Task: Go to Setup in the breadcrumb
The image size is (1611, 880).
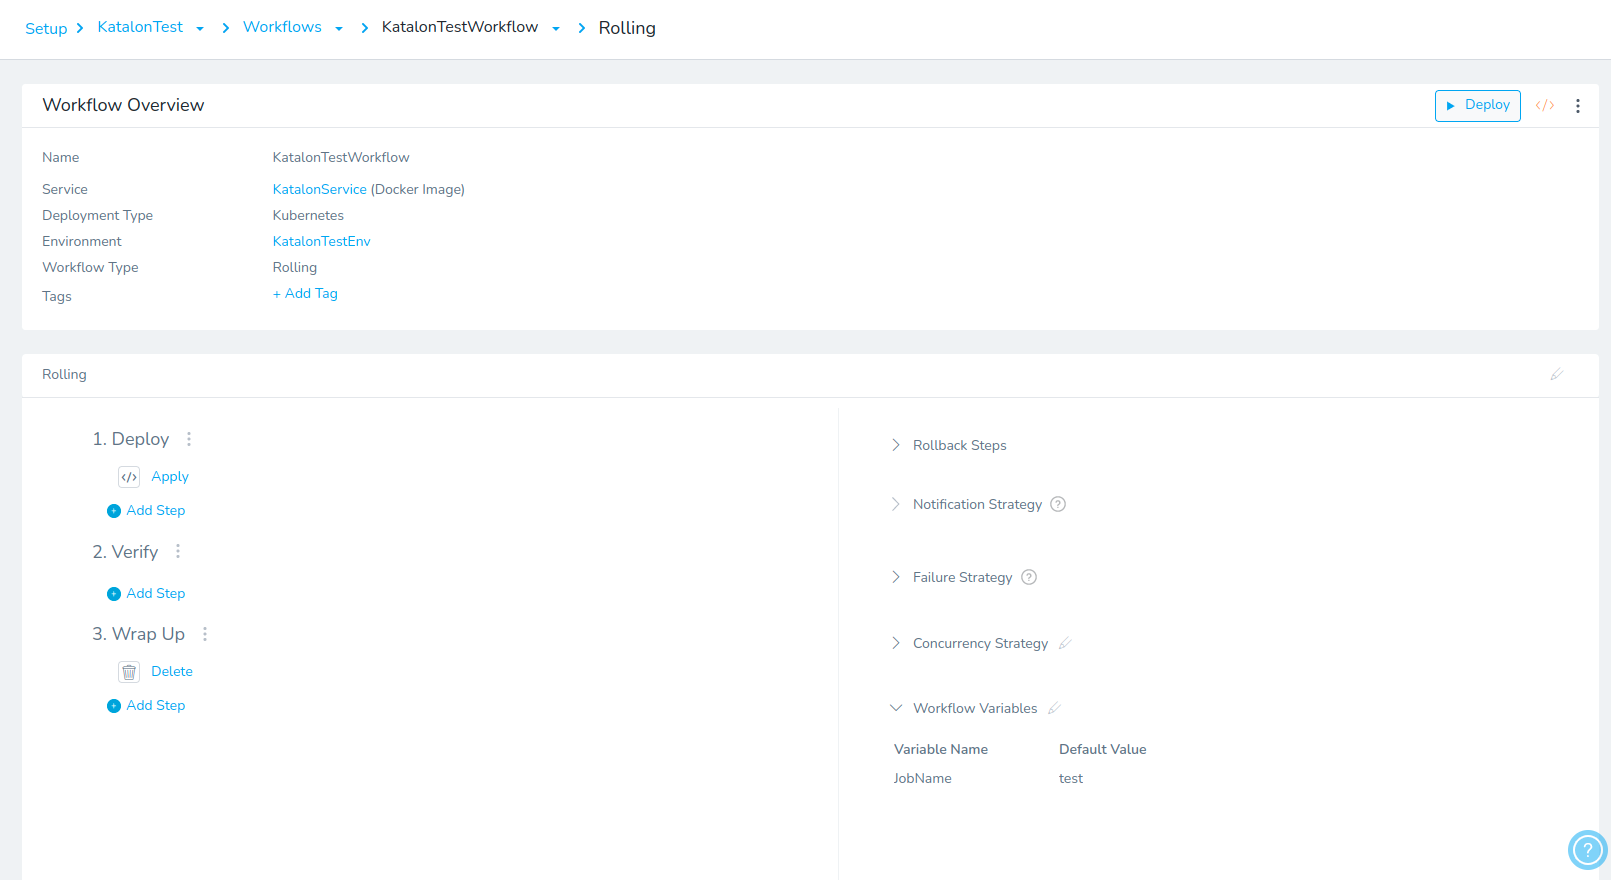Action: 46,29
